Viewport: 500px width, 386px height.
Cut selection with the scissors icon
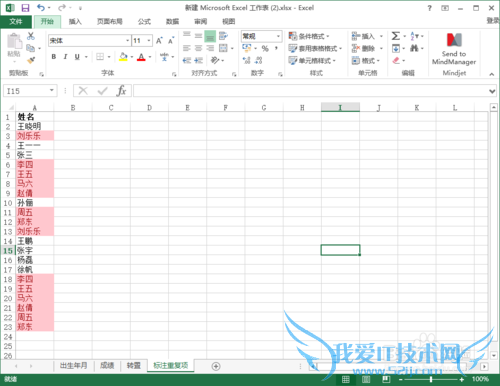31,36
